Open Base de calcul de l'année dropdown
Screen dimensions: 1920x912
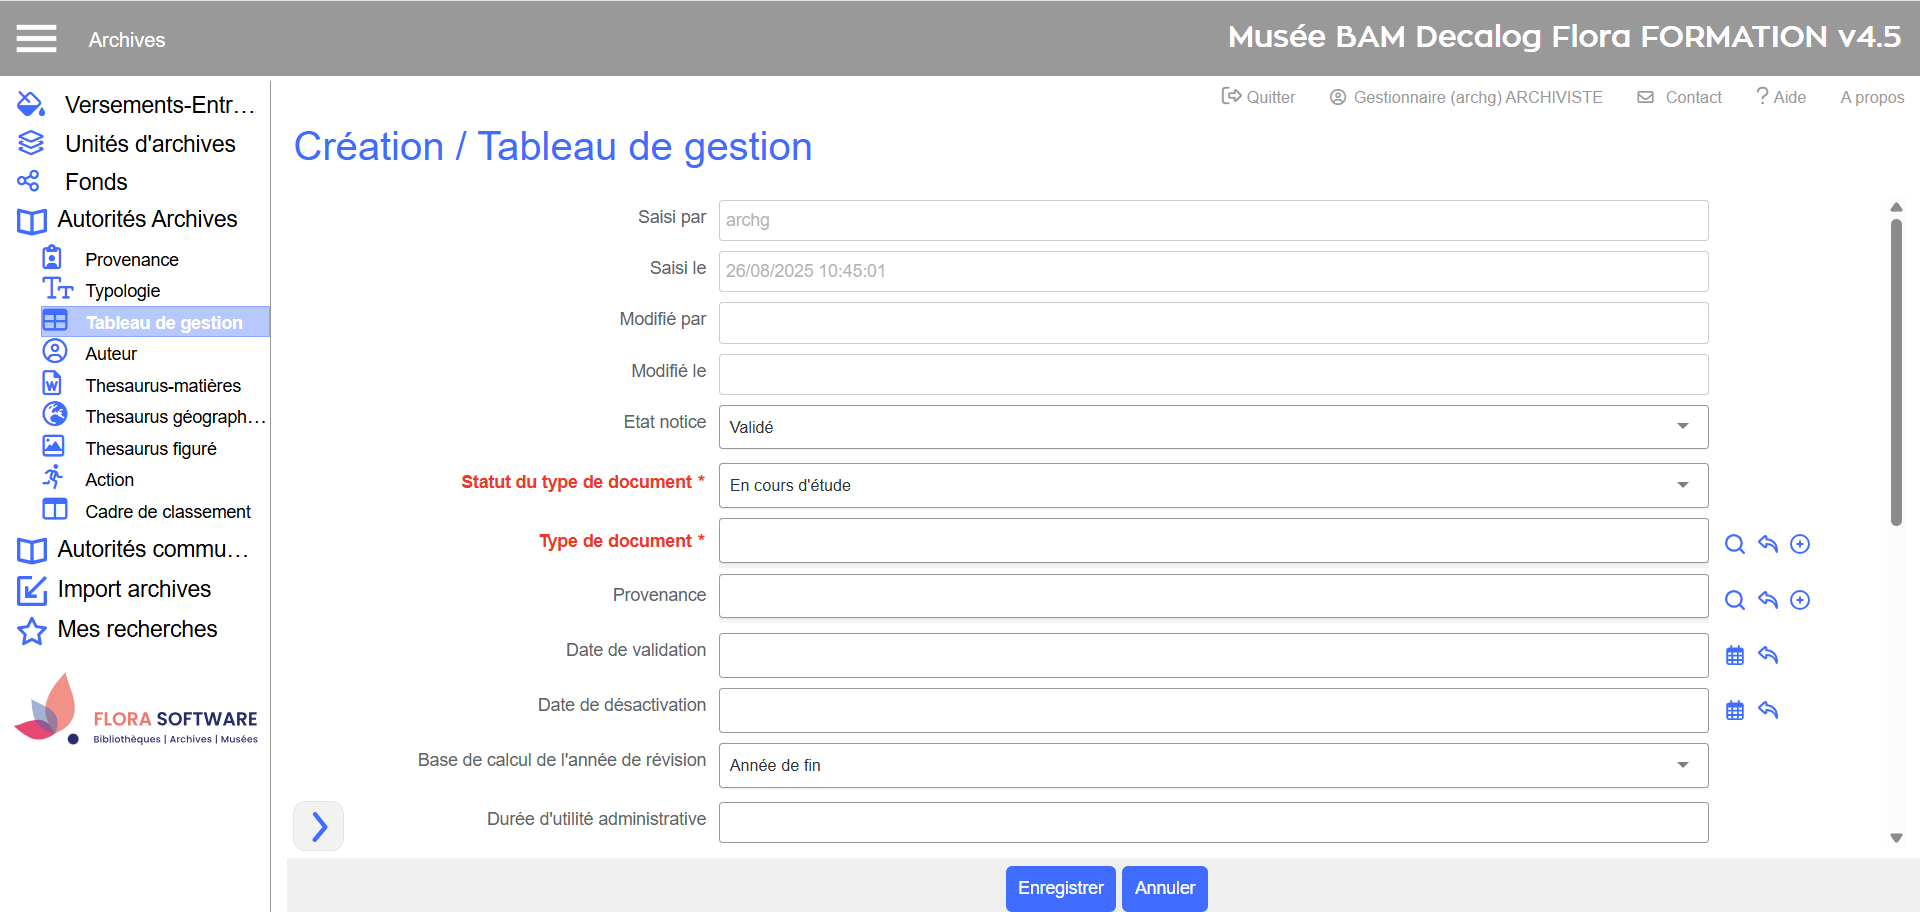click(x=1212, y=765)
